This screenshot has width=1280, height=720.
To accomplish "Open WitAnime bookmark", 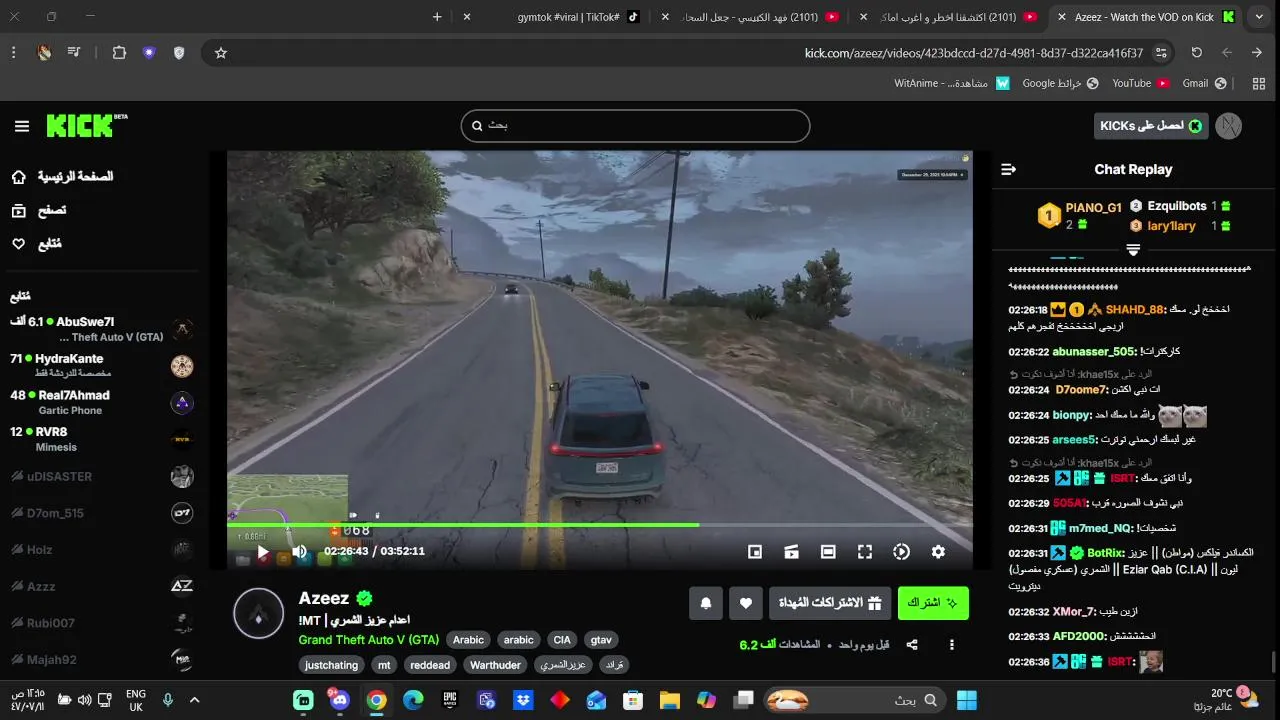I will (x=952, y=83).
